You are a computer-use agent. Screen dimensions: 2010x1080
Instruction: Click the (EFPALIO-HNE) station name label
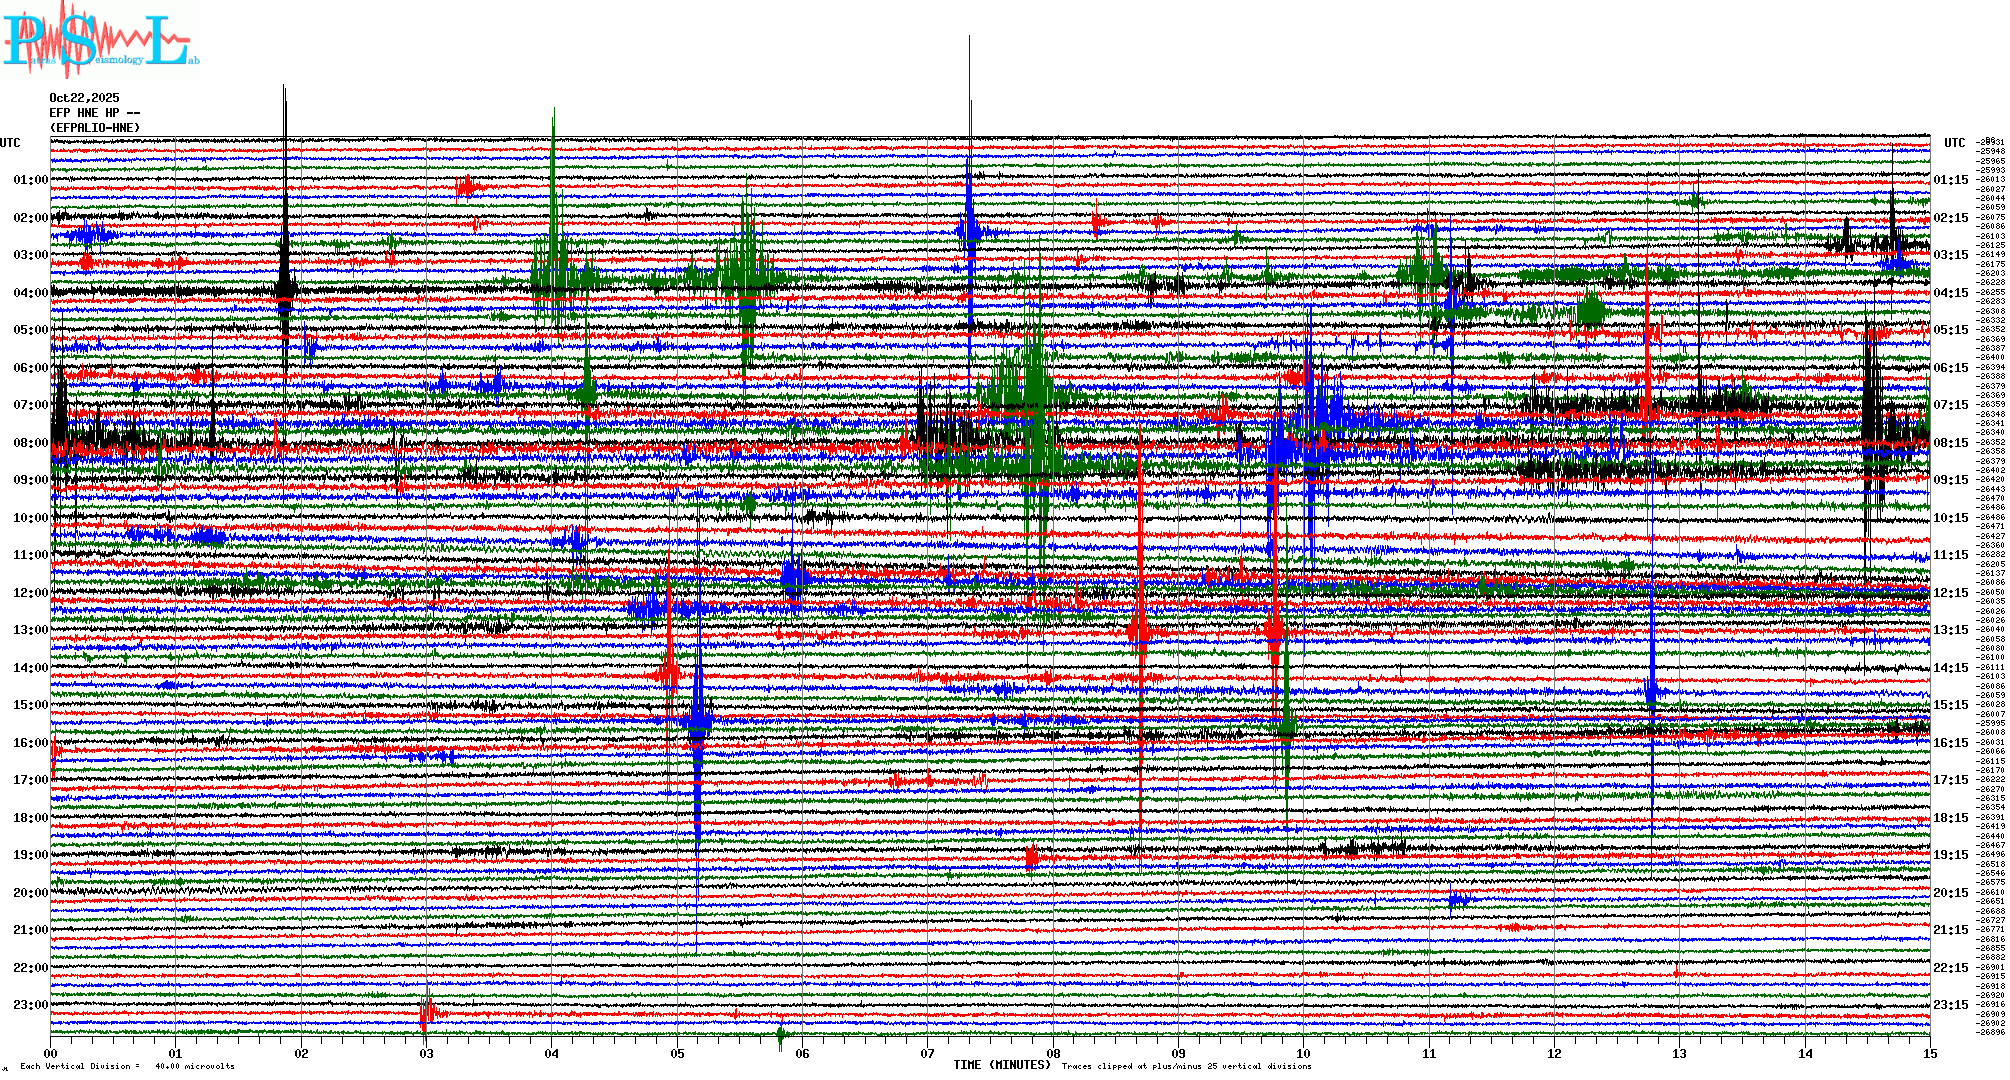pos(95,128)
